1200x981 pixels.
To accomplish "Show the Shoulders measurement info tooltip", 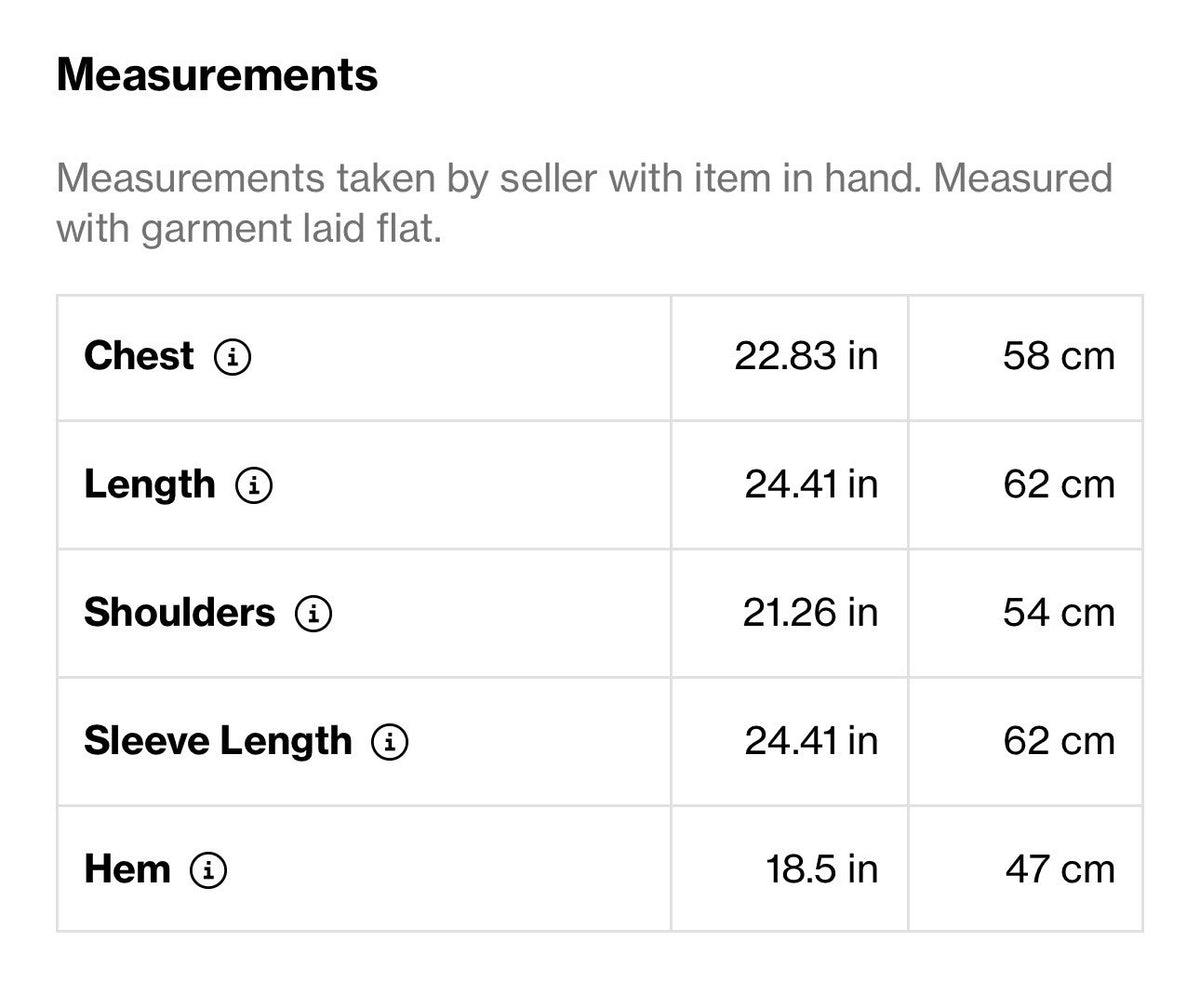I will (x=313, y=613).
